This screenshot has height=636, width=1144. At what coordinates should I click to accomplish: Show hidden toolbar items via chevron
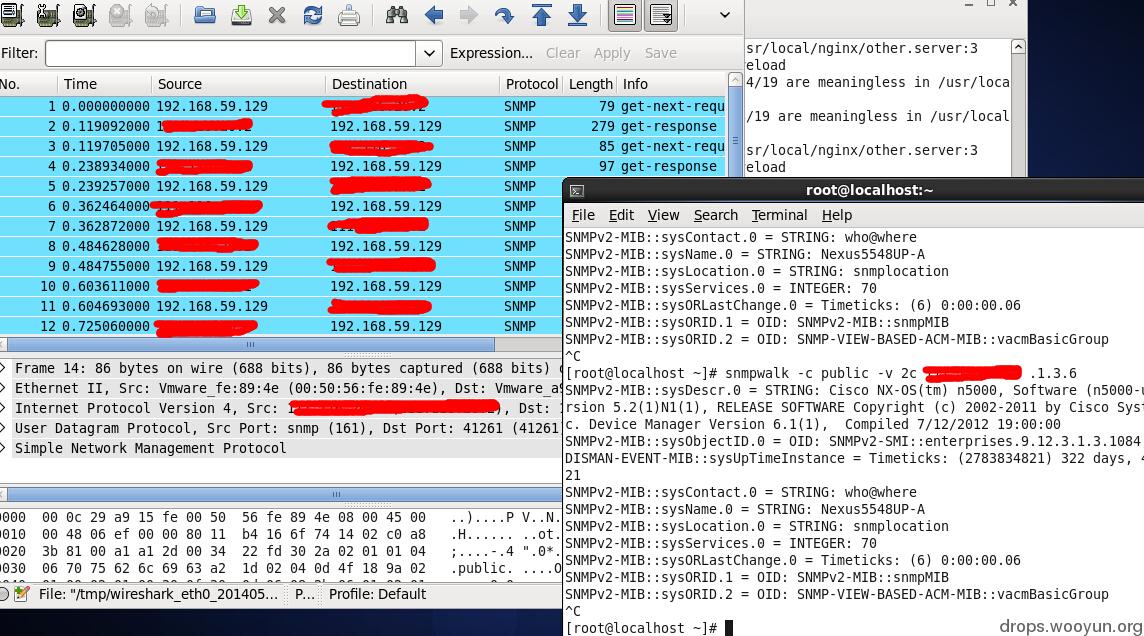pyautogui.click(x=724, y=15)
